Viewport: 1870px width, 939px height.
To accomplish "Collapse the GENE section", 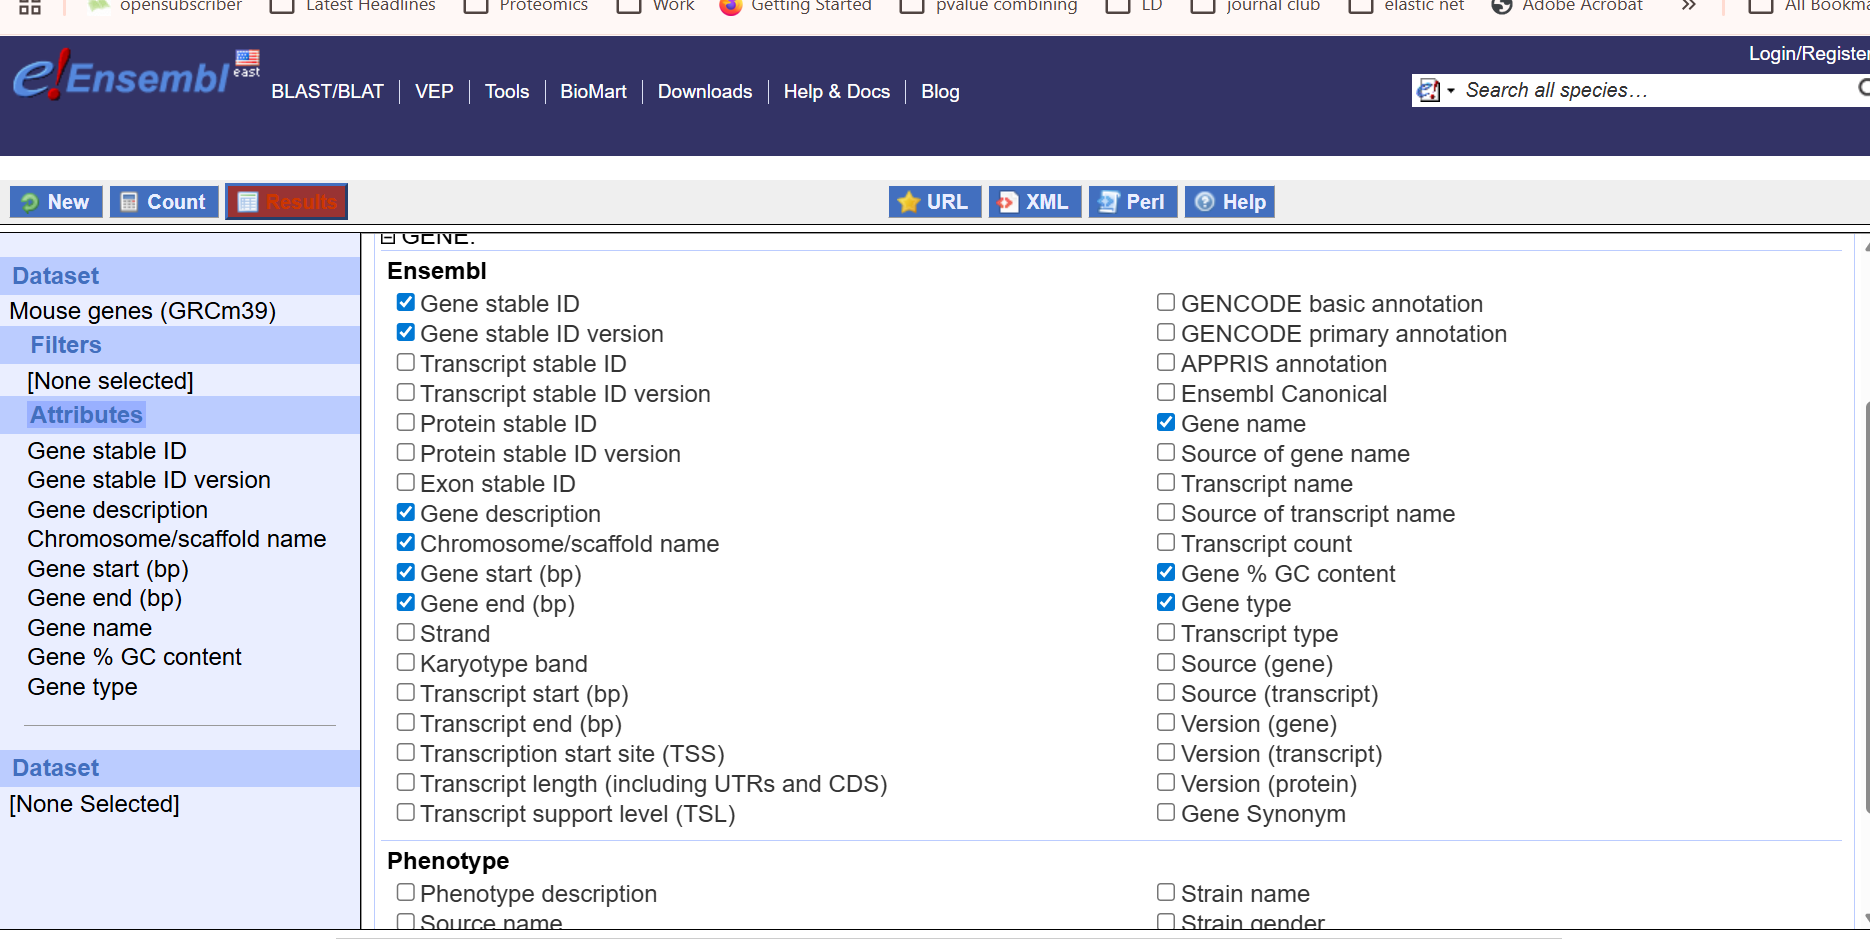I will click(388, 238).
